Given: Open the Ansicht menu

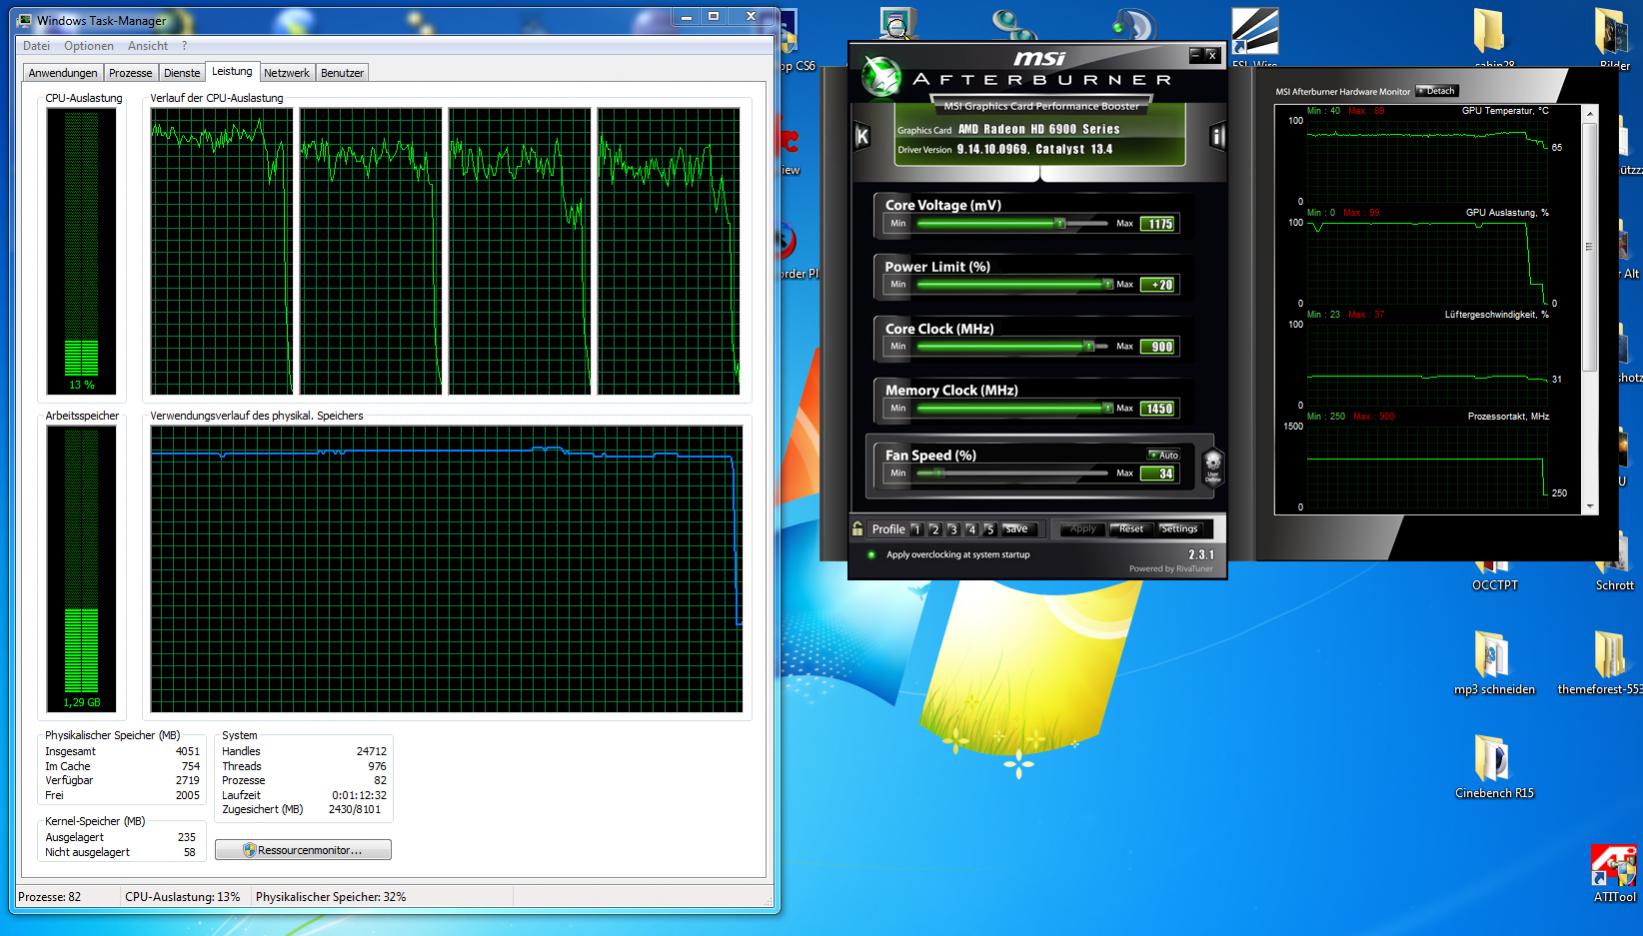Looking at the screenshot, I should (x=148, y=46).
